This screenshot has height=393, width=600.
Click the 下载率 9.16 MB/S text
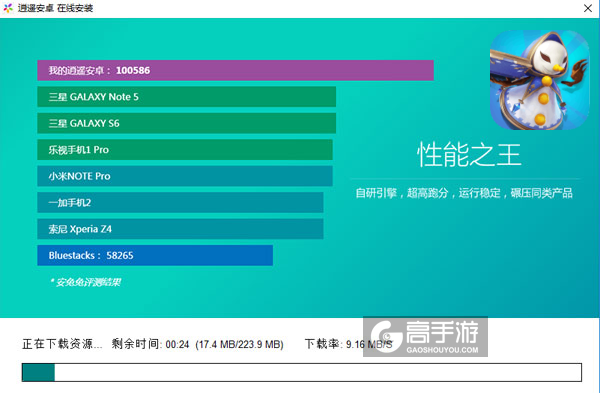pos(349,344)
